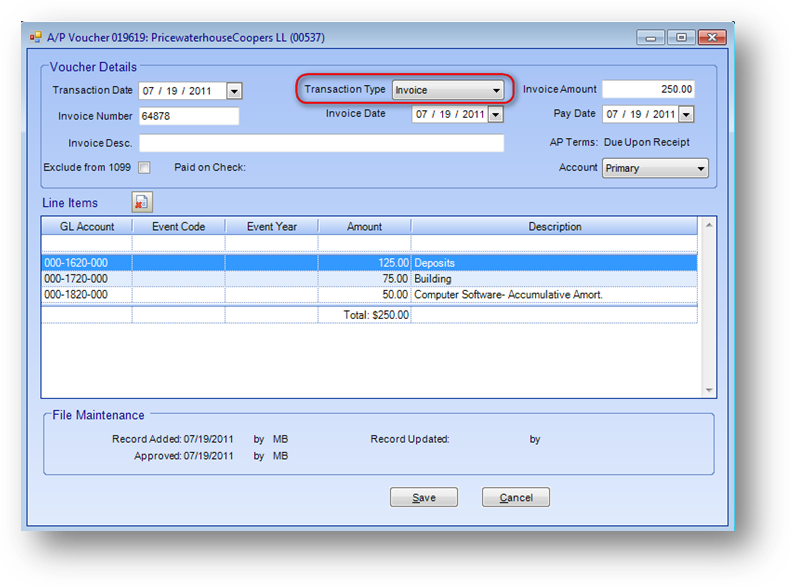Click the delete line item icon

[x=142, y=202]
